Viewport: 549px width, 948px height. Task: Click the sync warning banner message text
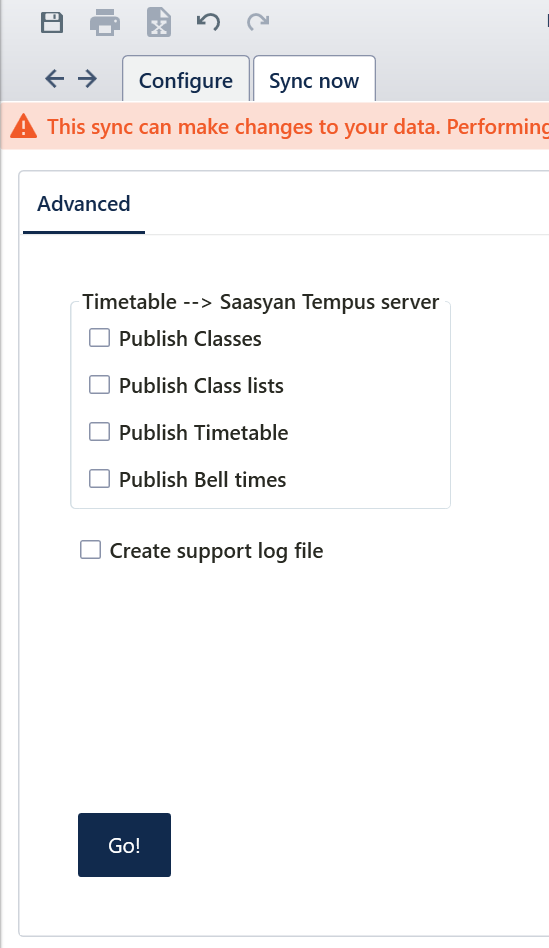[x=298, y=127]
